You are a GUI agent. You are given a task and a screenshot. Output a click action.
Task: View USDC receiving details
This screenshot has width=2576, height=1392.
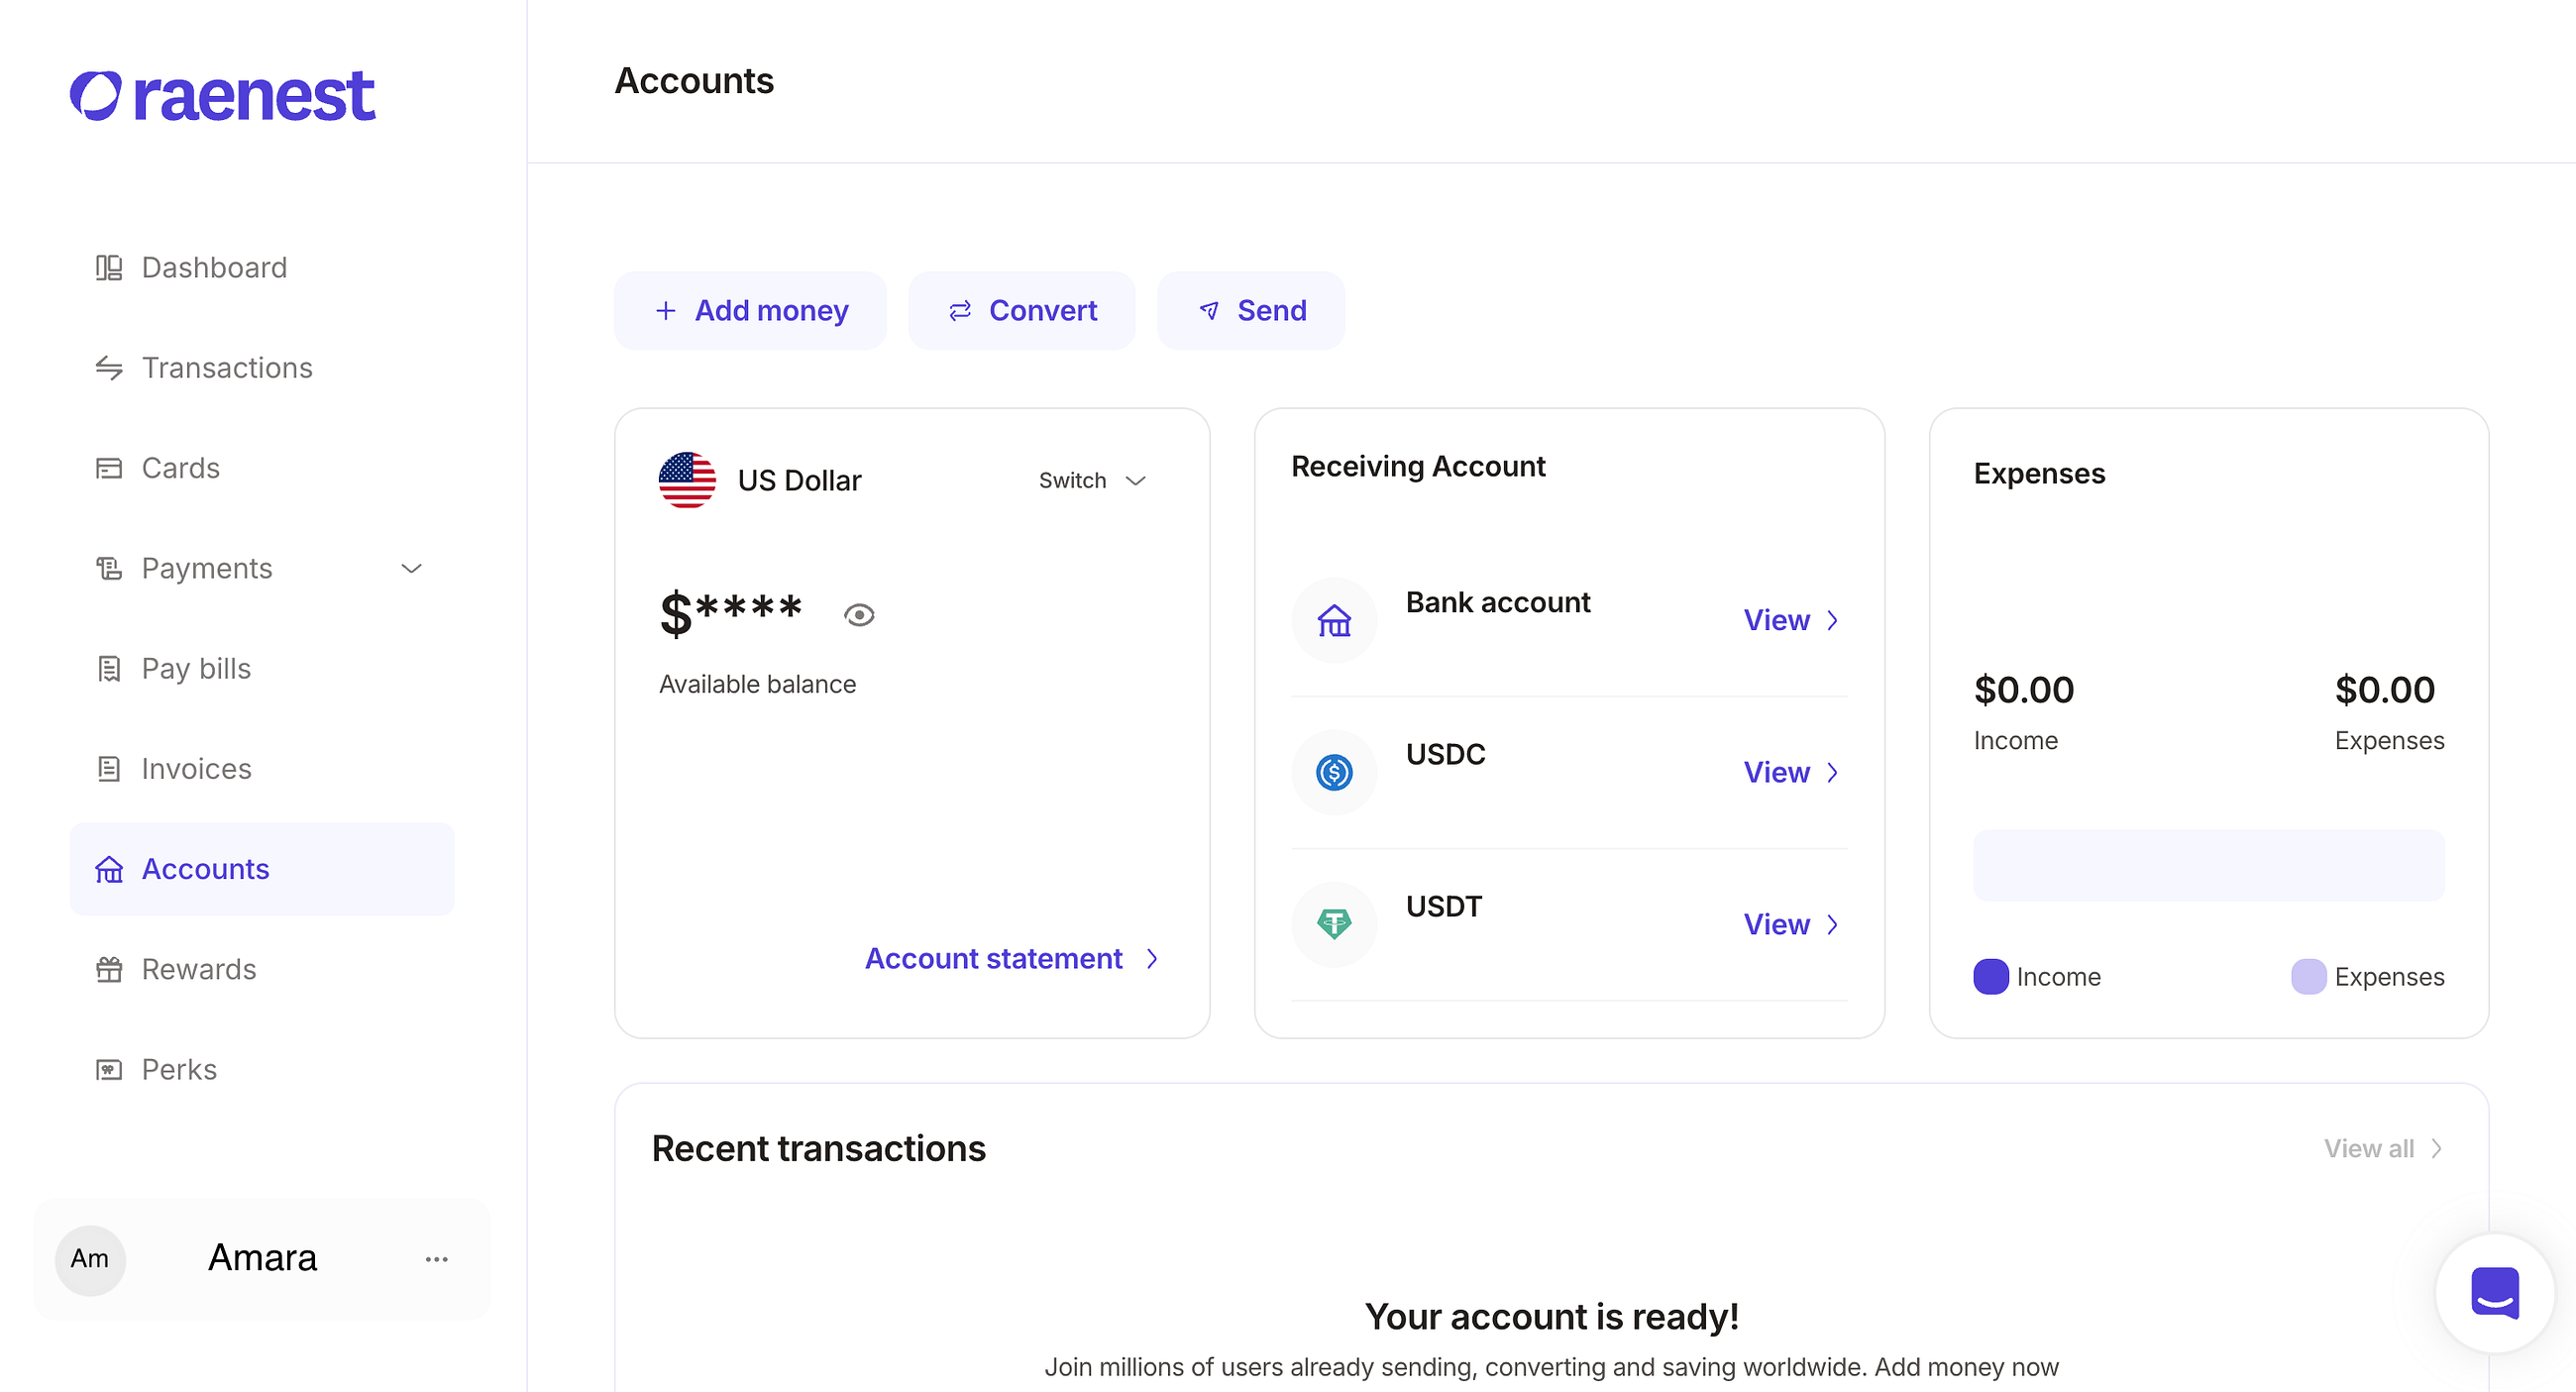click(x=1791, y=772)
